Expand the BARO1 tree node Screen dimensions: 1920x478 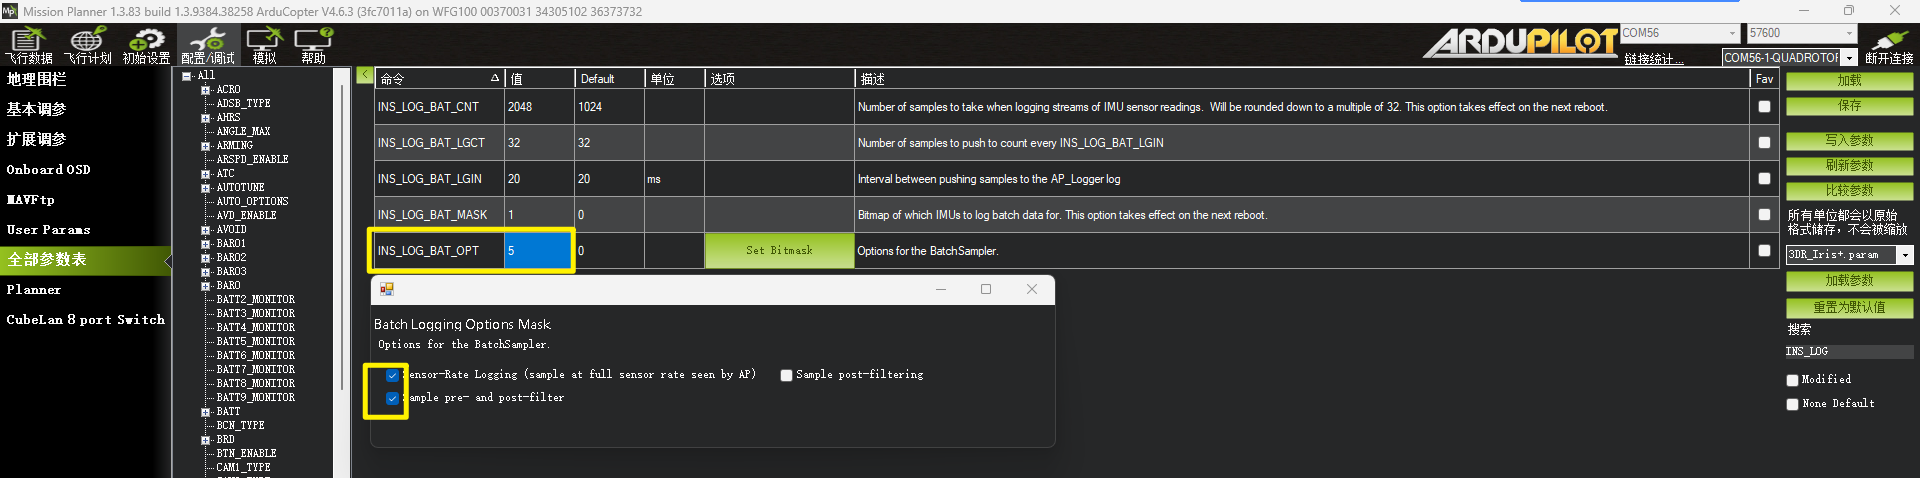click(x=205, y=244)
